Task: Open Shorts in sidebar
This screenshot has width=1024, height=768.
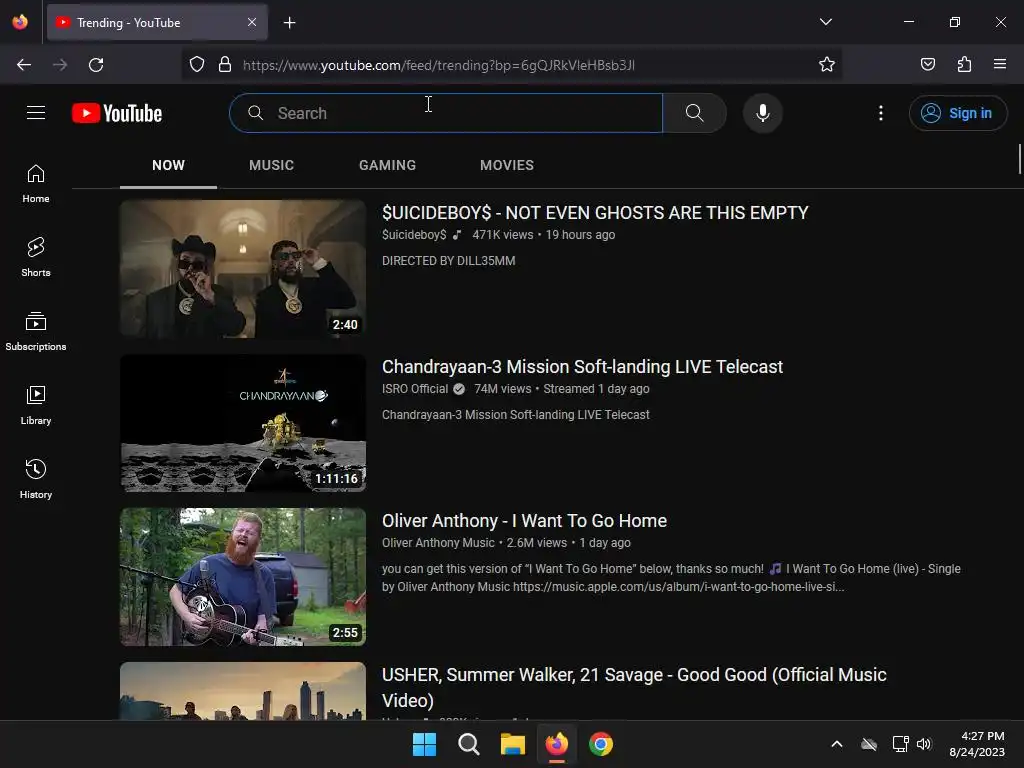Action: (x=36, y=257)
